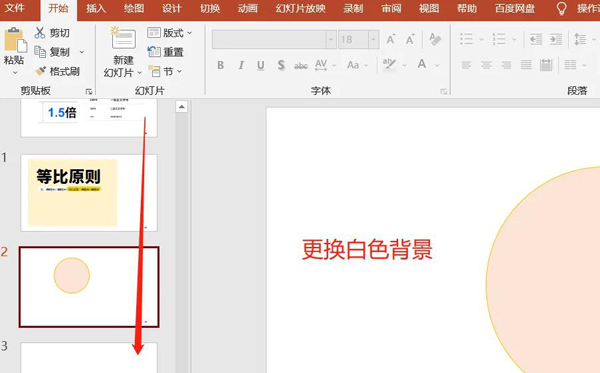Select the Format Painter (格式刷) brush icon
Screen dimensions: 600x373
pyautogui.click(x=40, y=71)
